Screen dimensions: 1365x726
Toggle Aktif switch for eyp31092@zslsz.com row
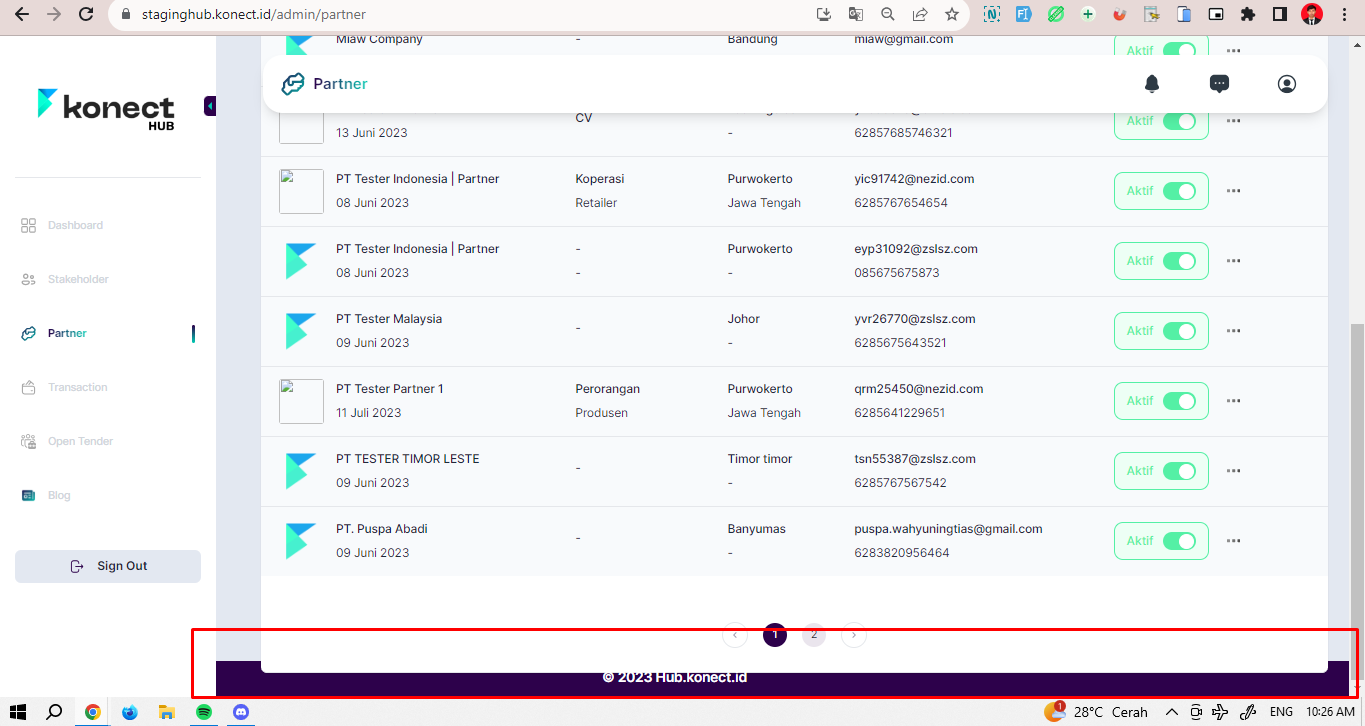tap(1179, 261)
